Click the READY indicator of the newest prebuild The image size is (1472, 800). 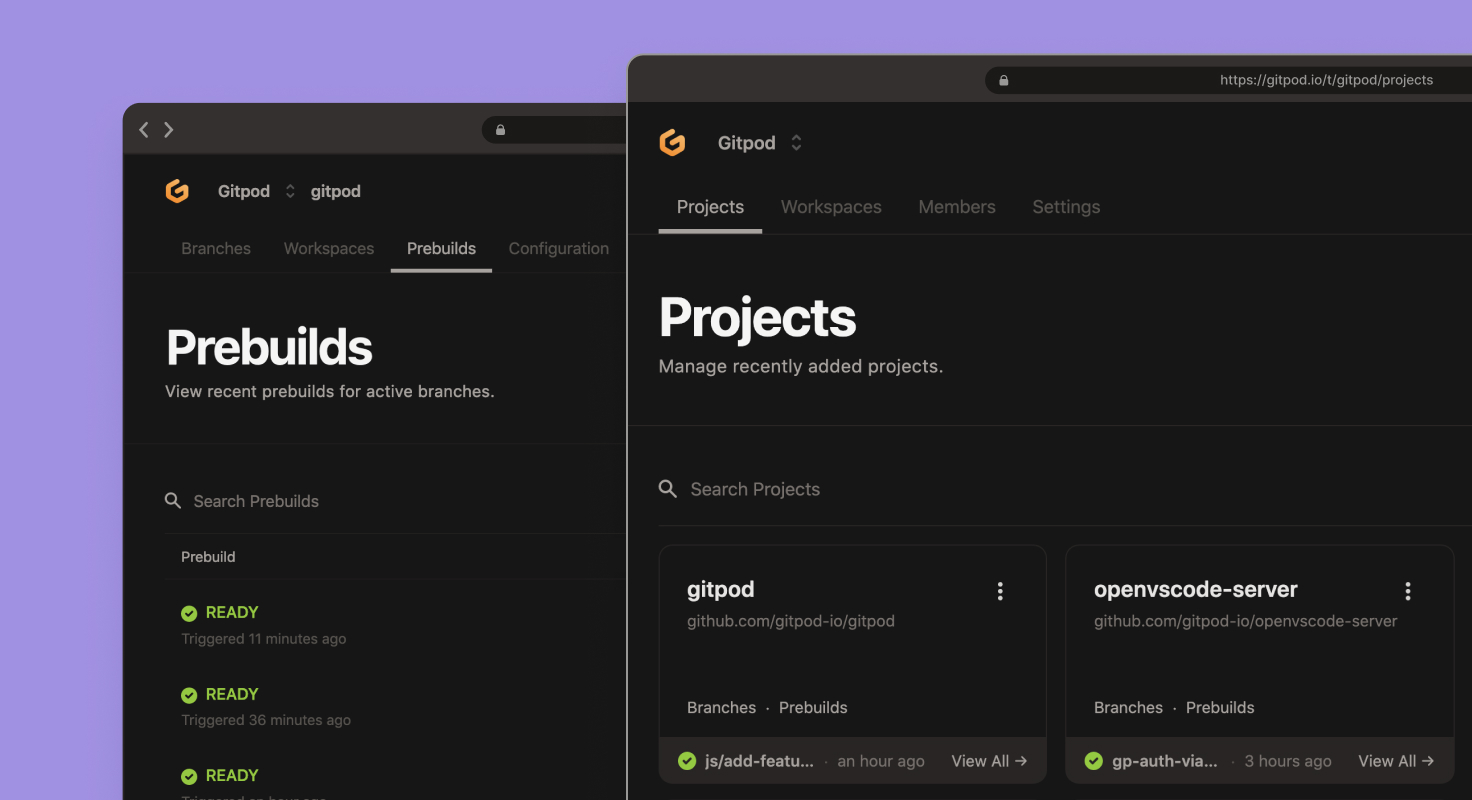pyautogui.click(x=219, y=612)
